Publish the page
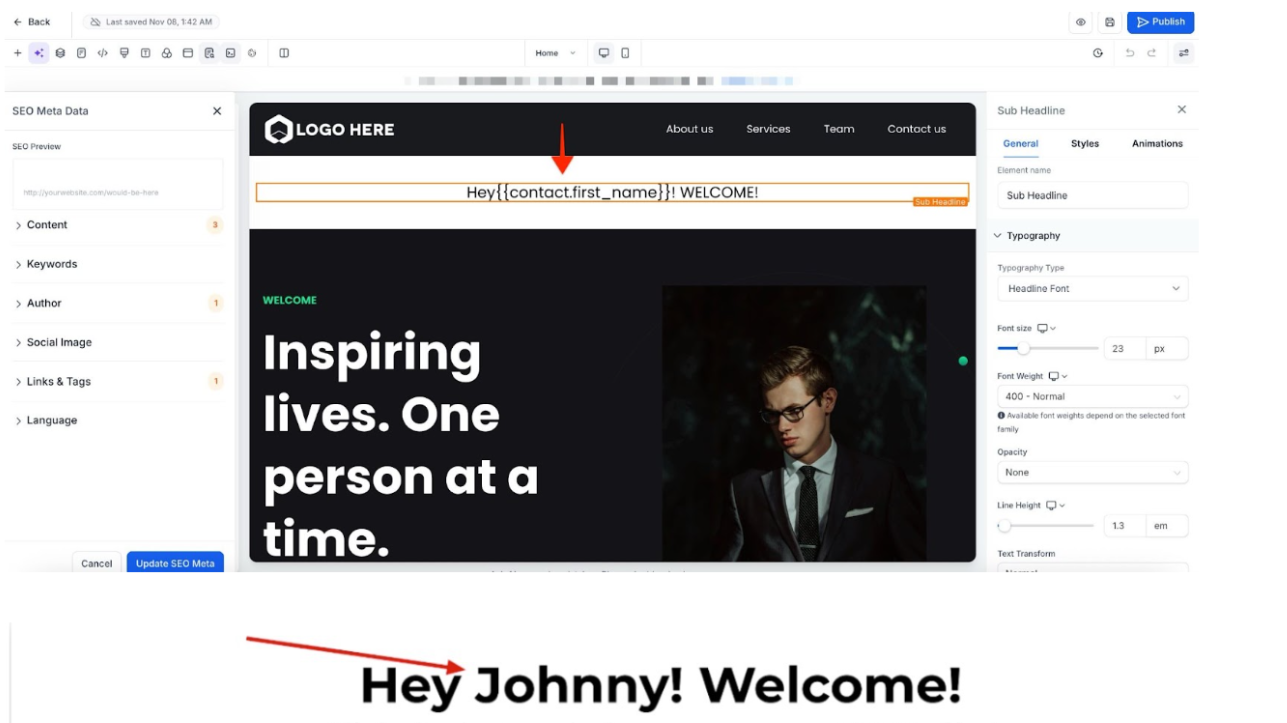 1160,22
